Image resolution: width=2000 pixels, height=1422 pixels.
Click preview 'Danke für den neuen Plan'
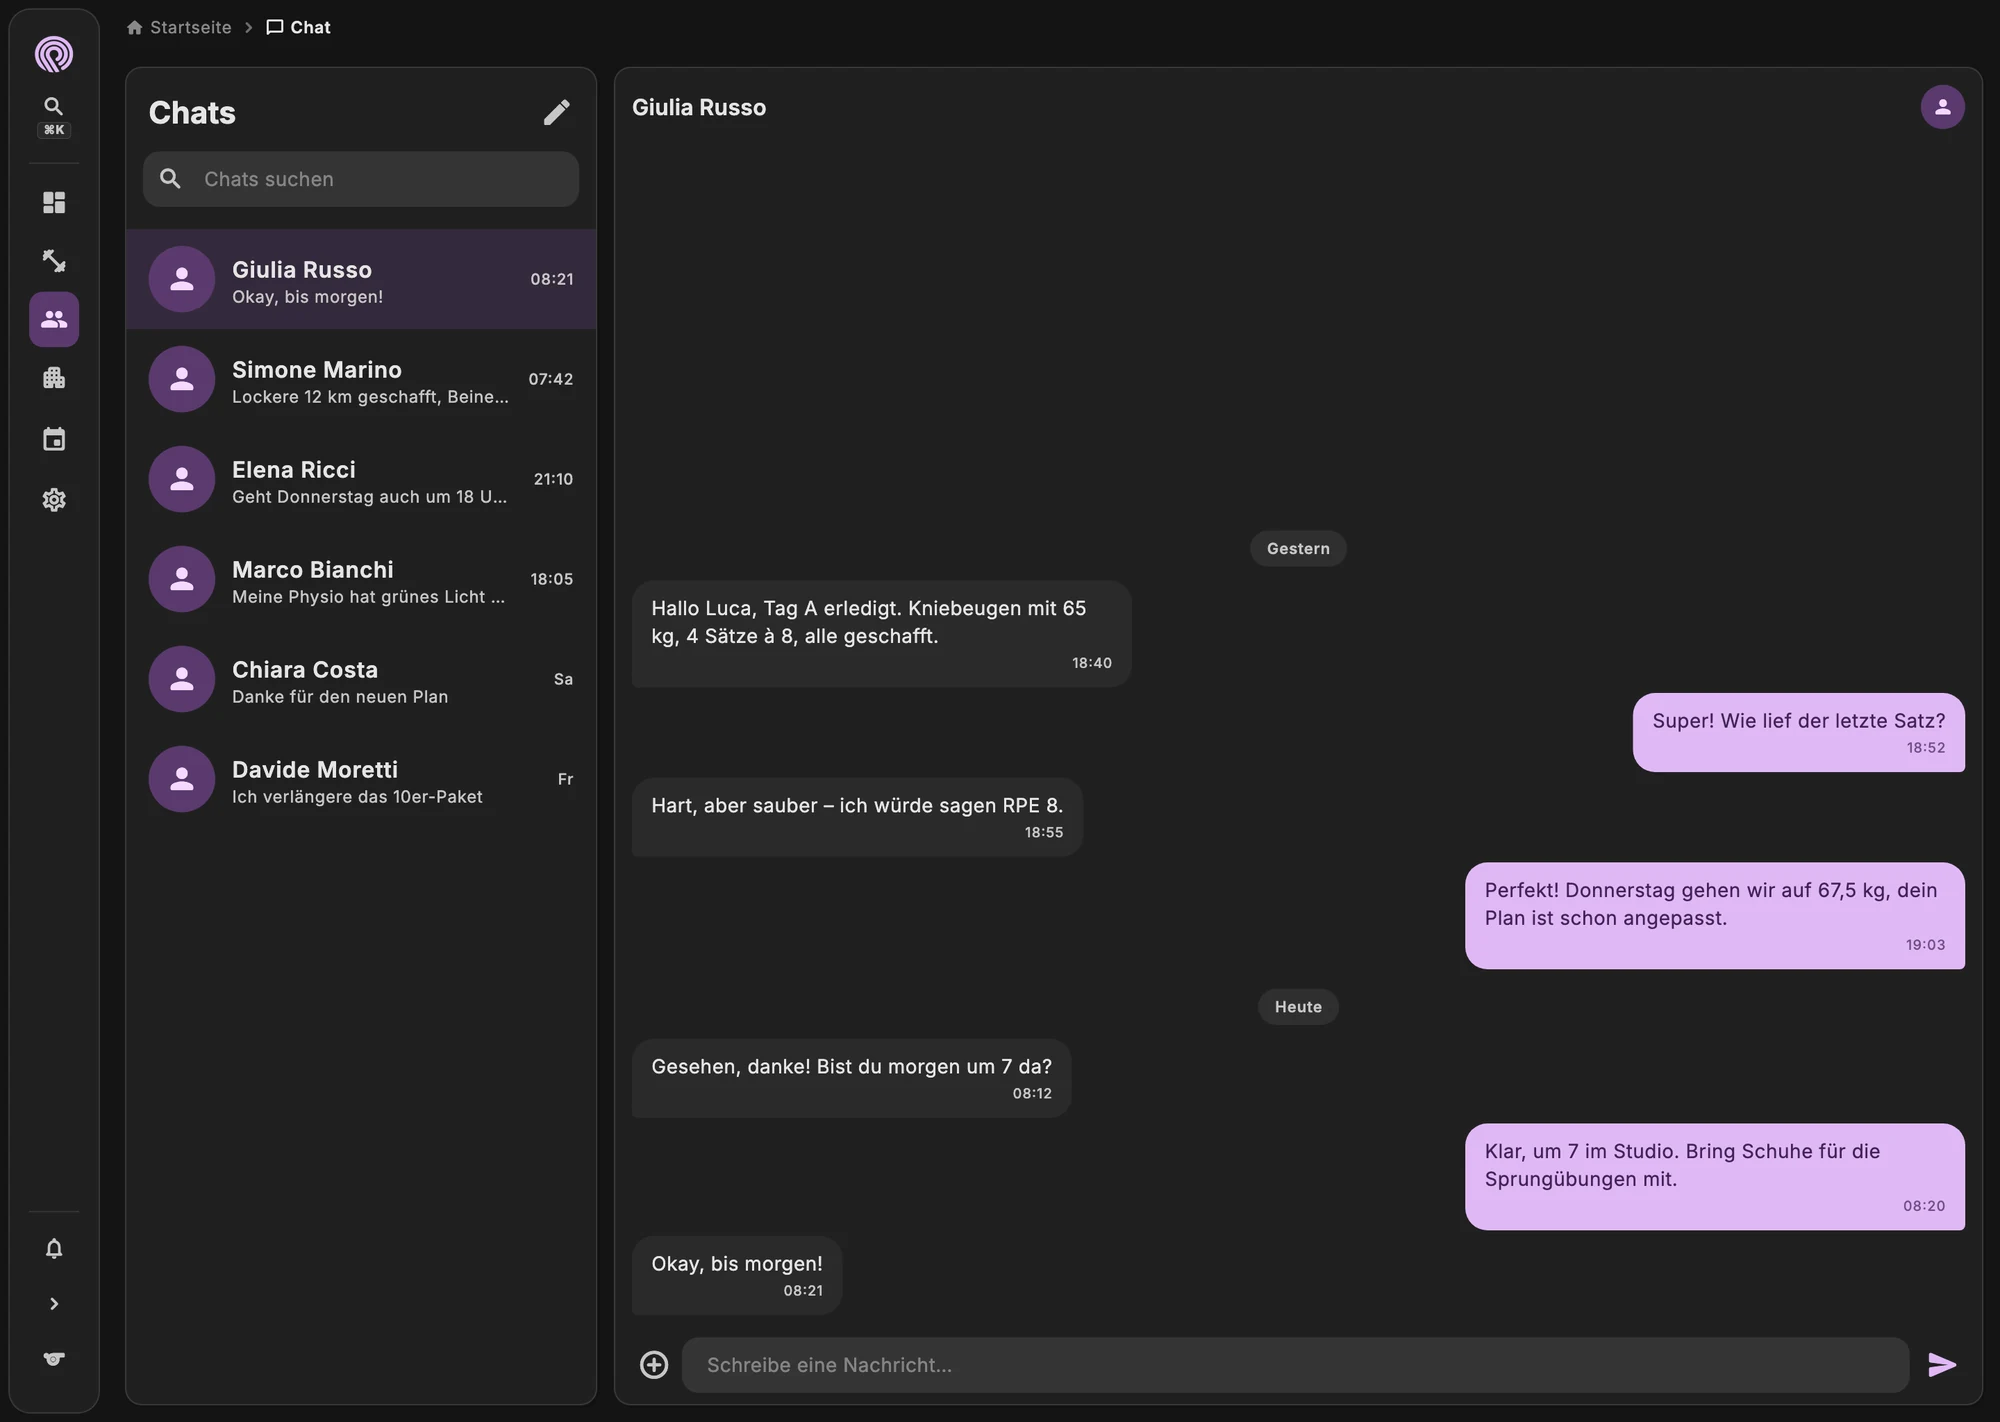point(340,697)
